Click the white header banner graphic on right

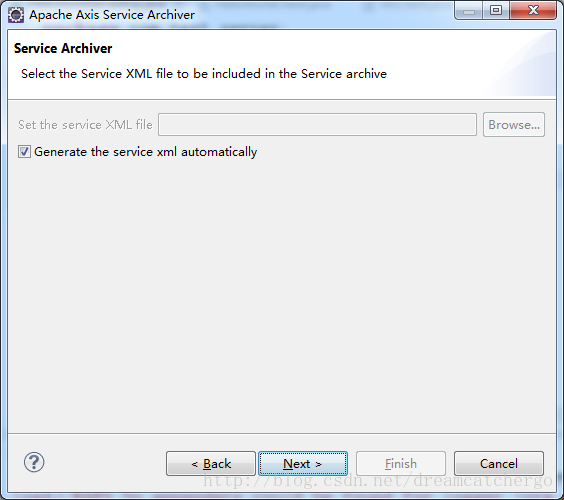click(x=522, y=65)
